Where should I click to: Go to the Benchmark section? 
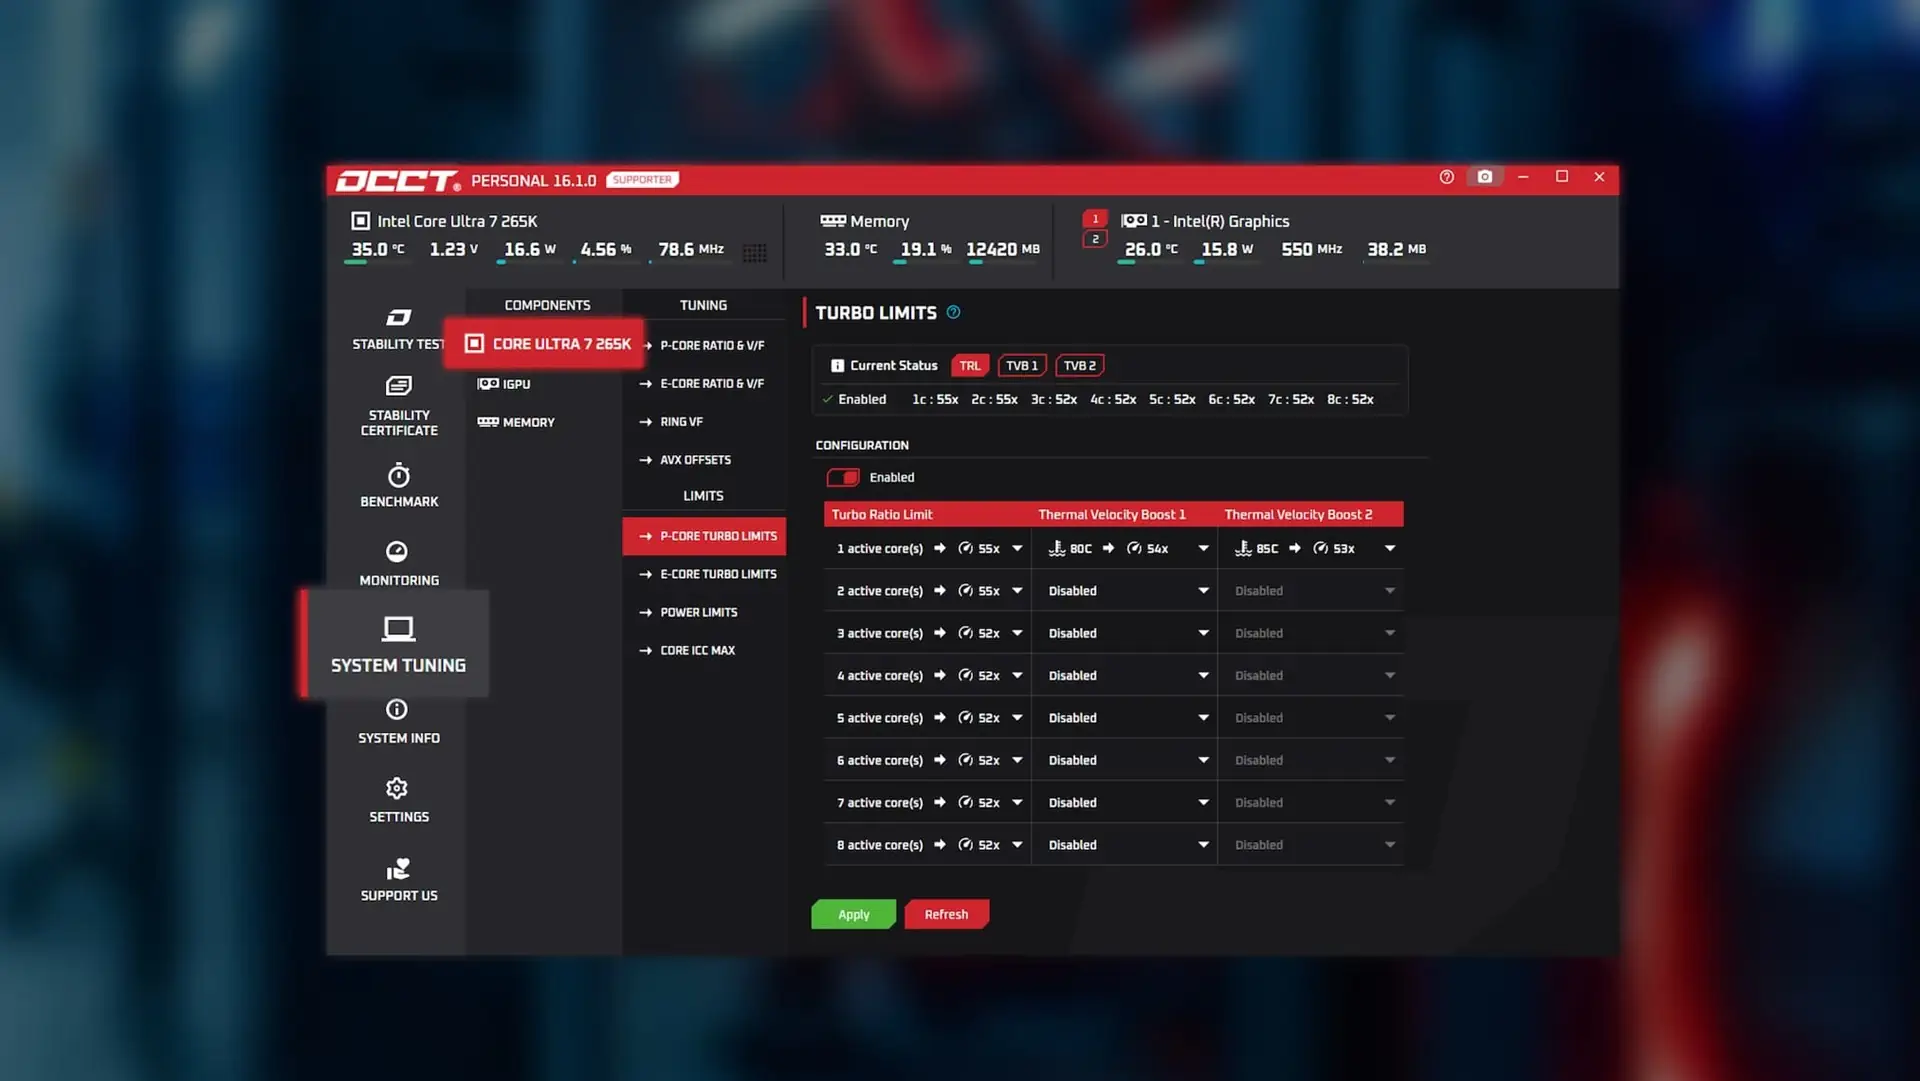click(x=398, y=485)
